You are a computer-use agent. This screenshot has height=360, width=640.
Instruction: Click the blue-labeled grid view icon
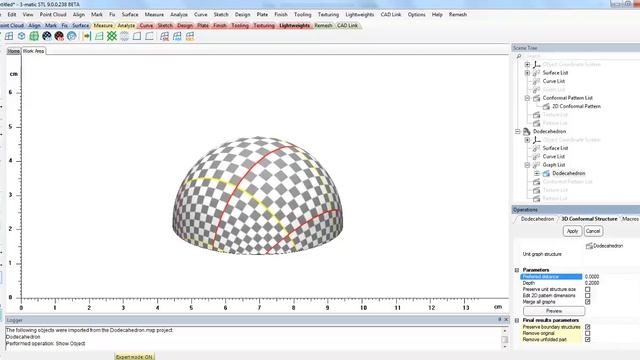(x=177, y=37)
